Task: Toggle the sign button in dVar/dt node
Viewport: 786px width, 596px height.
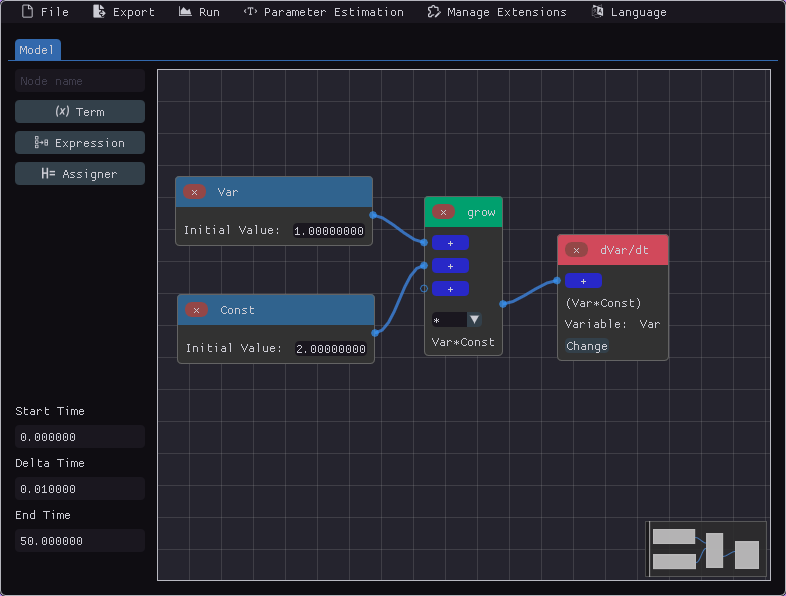Action: coord(583,281)
